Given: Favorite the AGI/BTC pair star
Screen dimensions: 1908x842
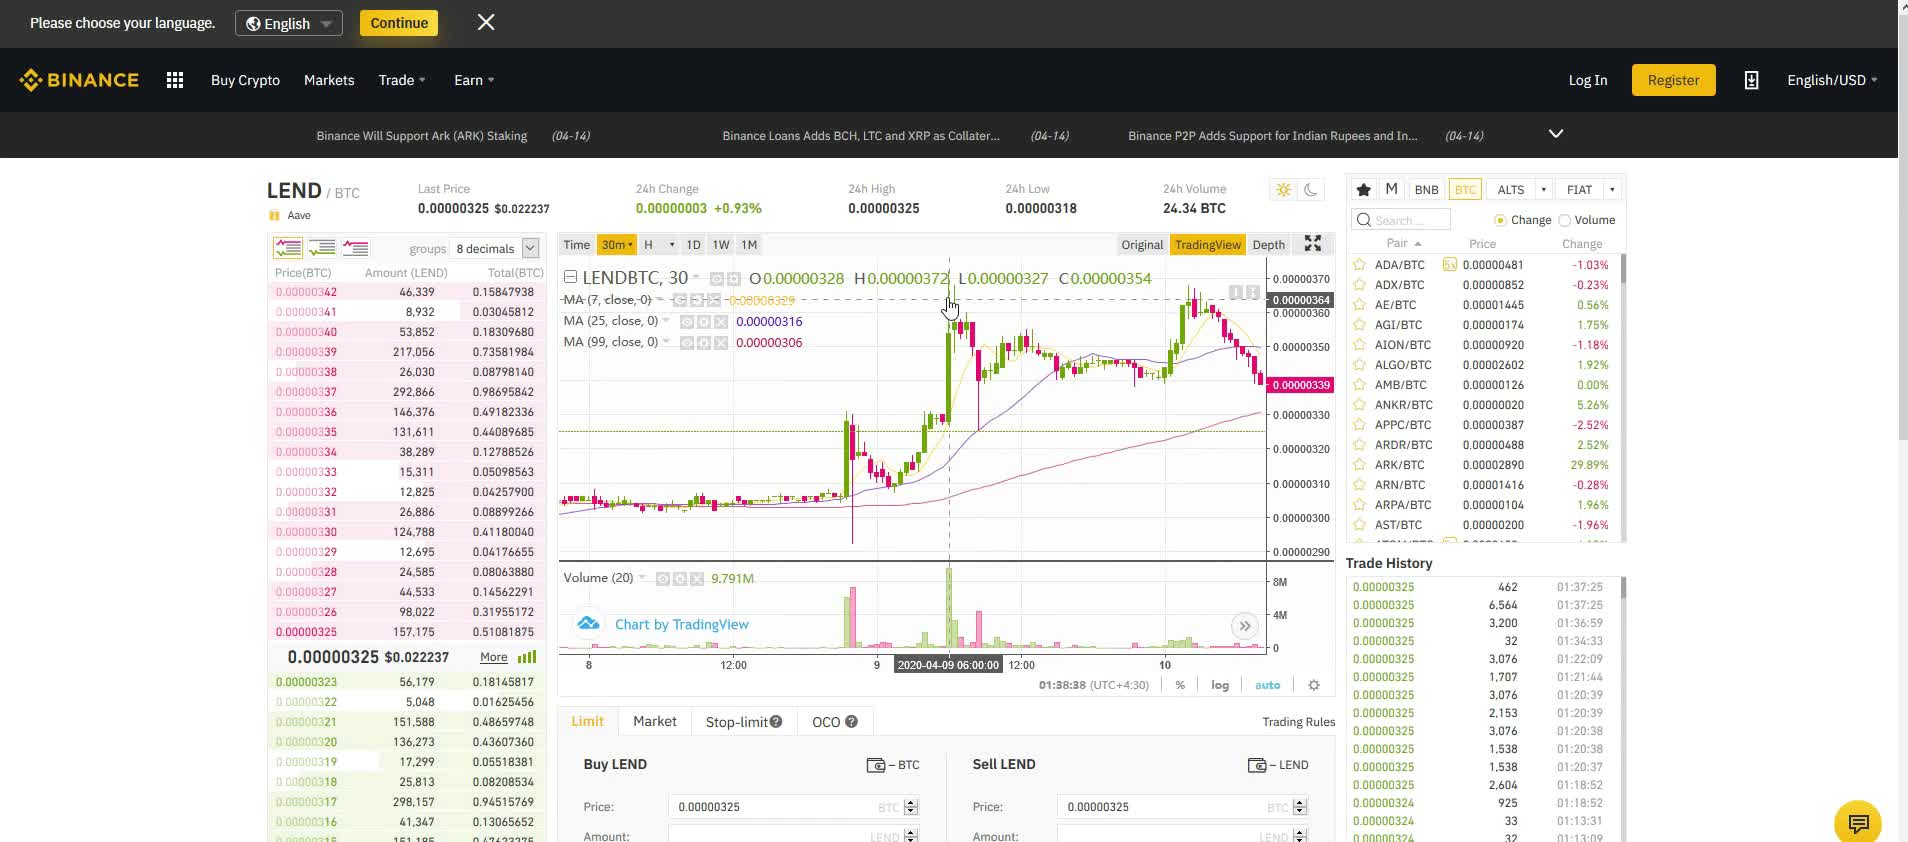Looking at the screenshot, I should pos(1360,325).
